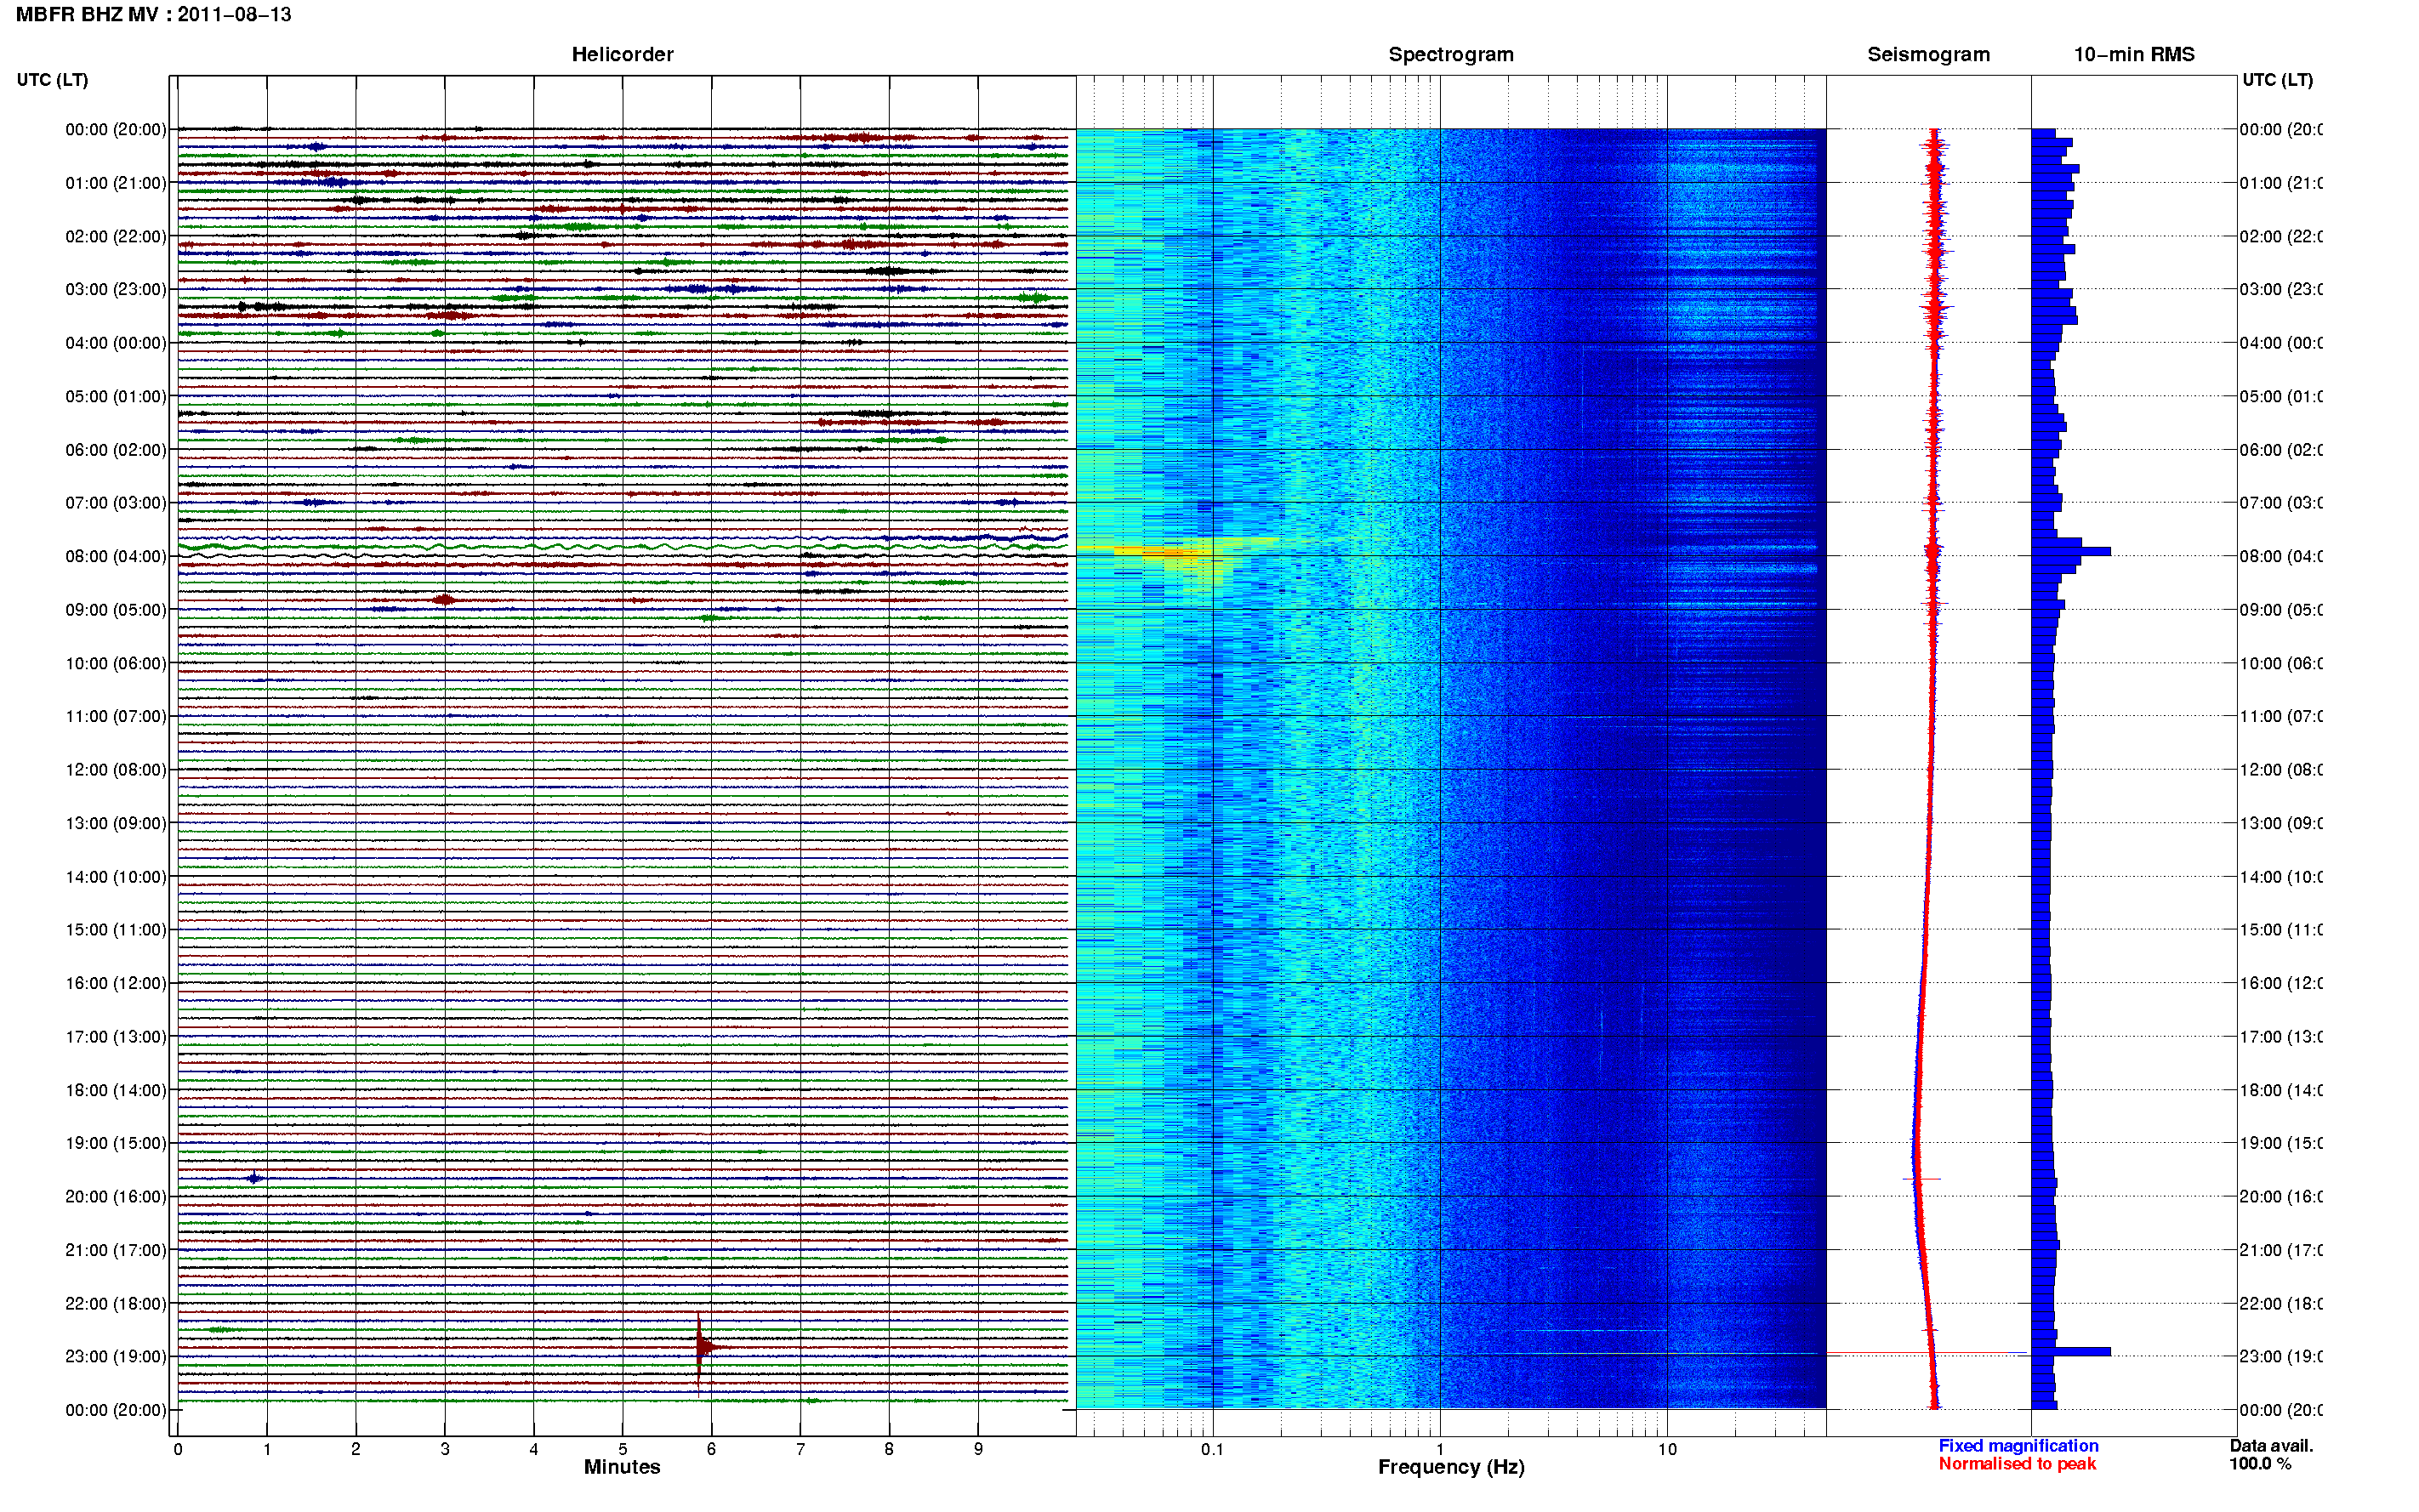The image size is (2419, 1512).
Task: Click the left-axis label '17:00 (13:00)'
Action: pyautogui.click(x=116, y=1037)
